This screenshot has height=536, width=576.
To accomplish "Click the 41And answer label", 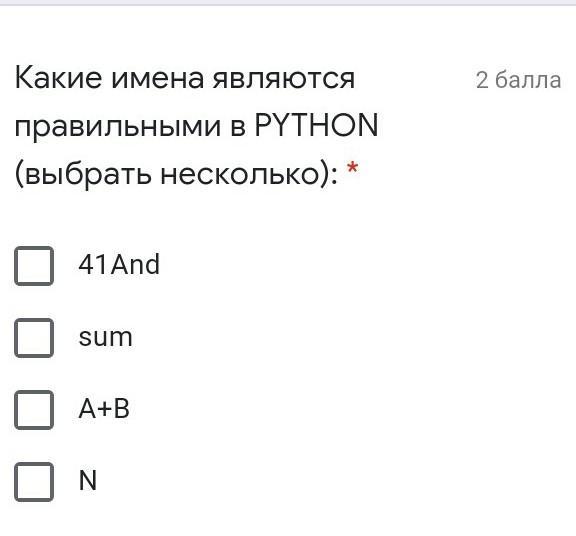I will [119, 265].
